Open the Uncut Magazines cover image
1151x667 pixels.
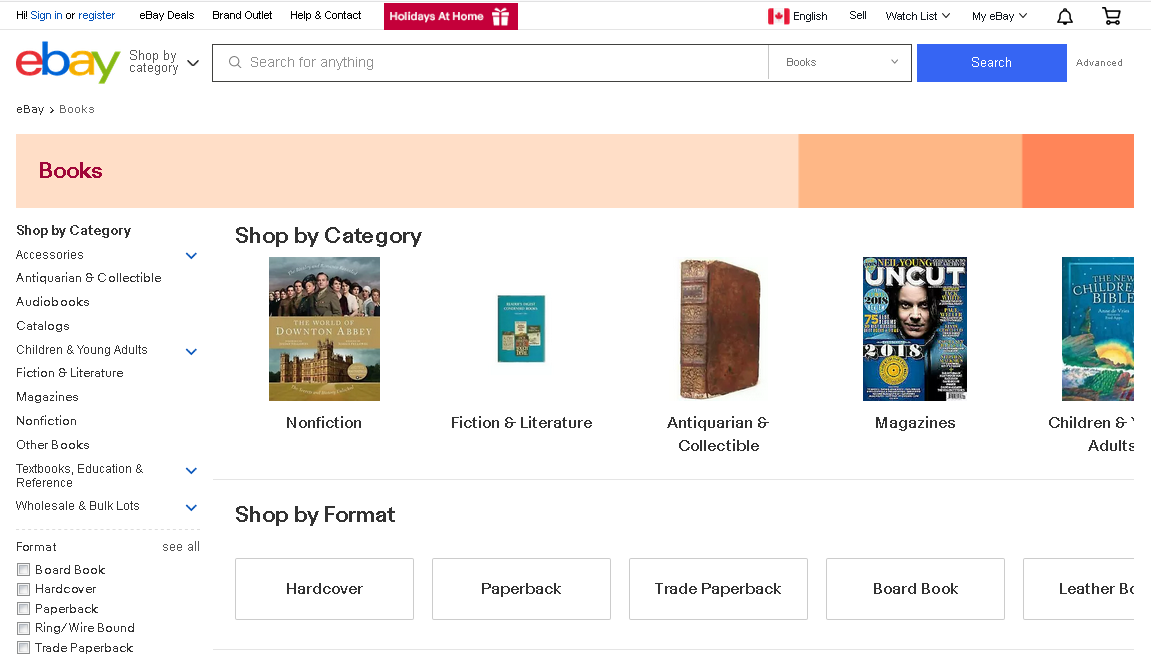(914, 329)
